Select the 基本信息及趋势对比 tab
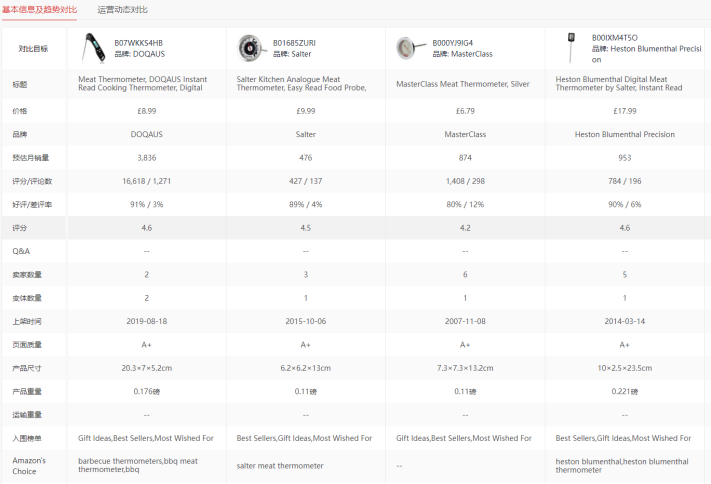Viewport: 711px width, 484px height. click(x=39, y=10)
